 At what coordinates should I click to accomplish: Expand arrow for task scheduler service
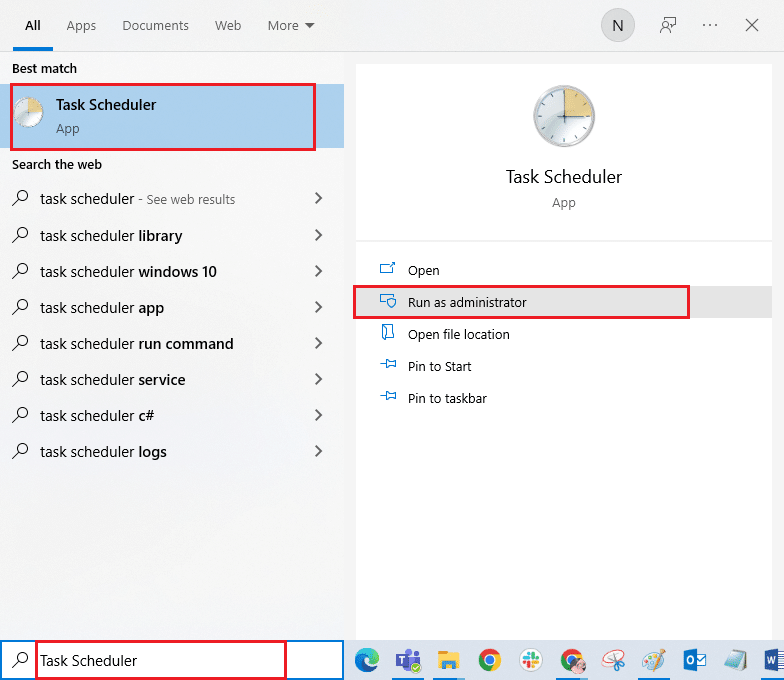(318, 379)
